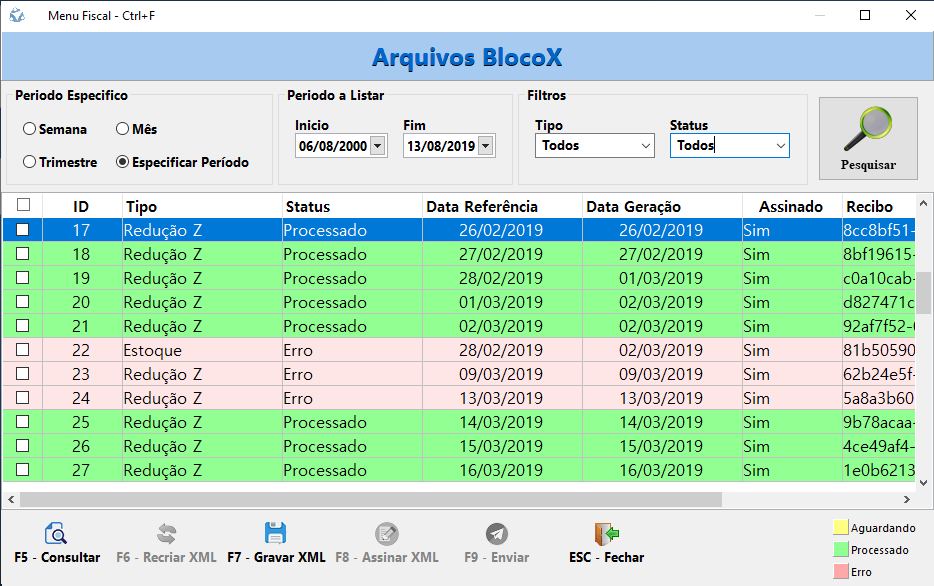
Task: Click the F8 Assinar XML icon
Action: click(386, 534)
